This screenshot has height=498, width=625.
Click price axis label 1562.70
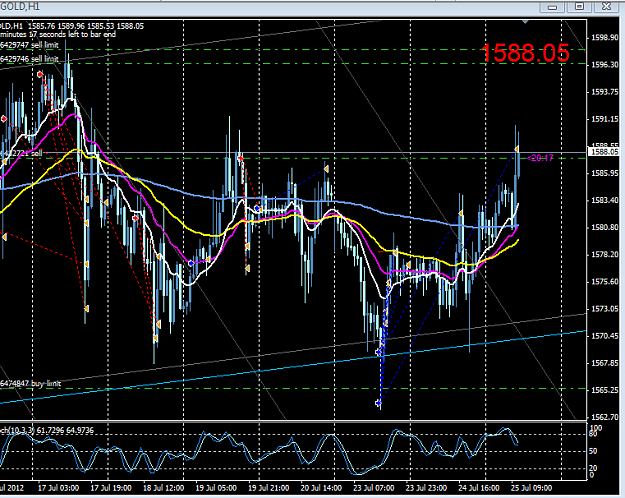coord(604,417)
